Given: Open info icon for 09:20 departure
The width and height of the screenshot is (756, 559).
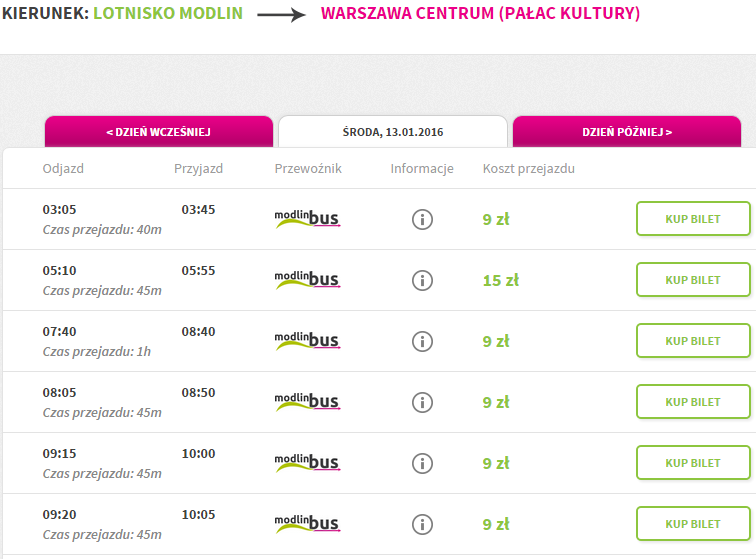Looking at the screenshot, I should coord(422,524).
